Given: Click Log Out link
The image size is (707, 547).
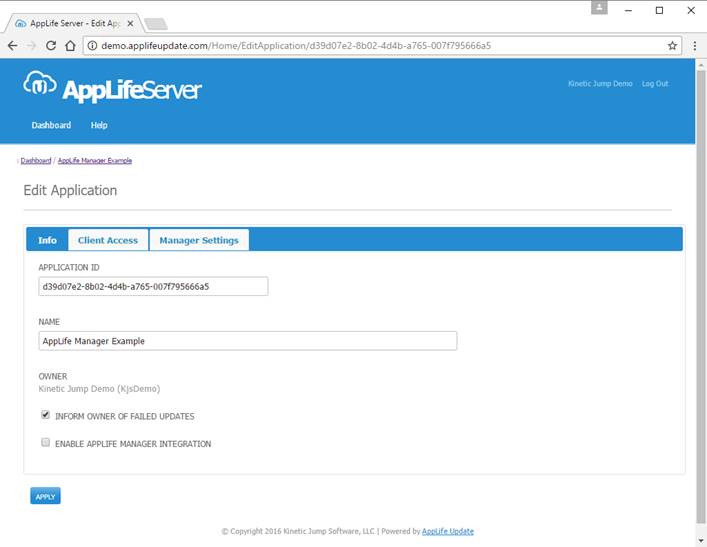Looking at the screenshot, I should click(655, 83).
